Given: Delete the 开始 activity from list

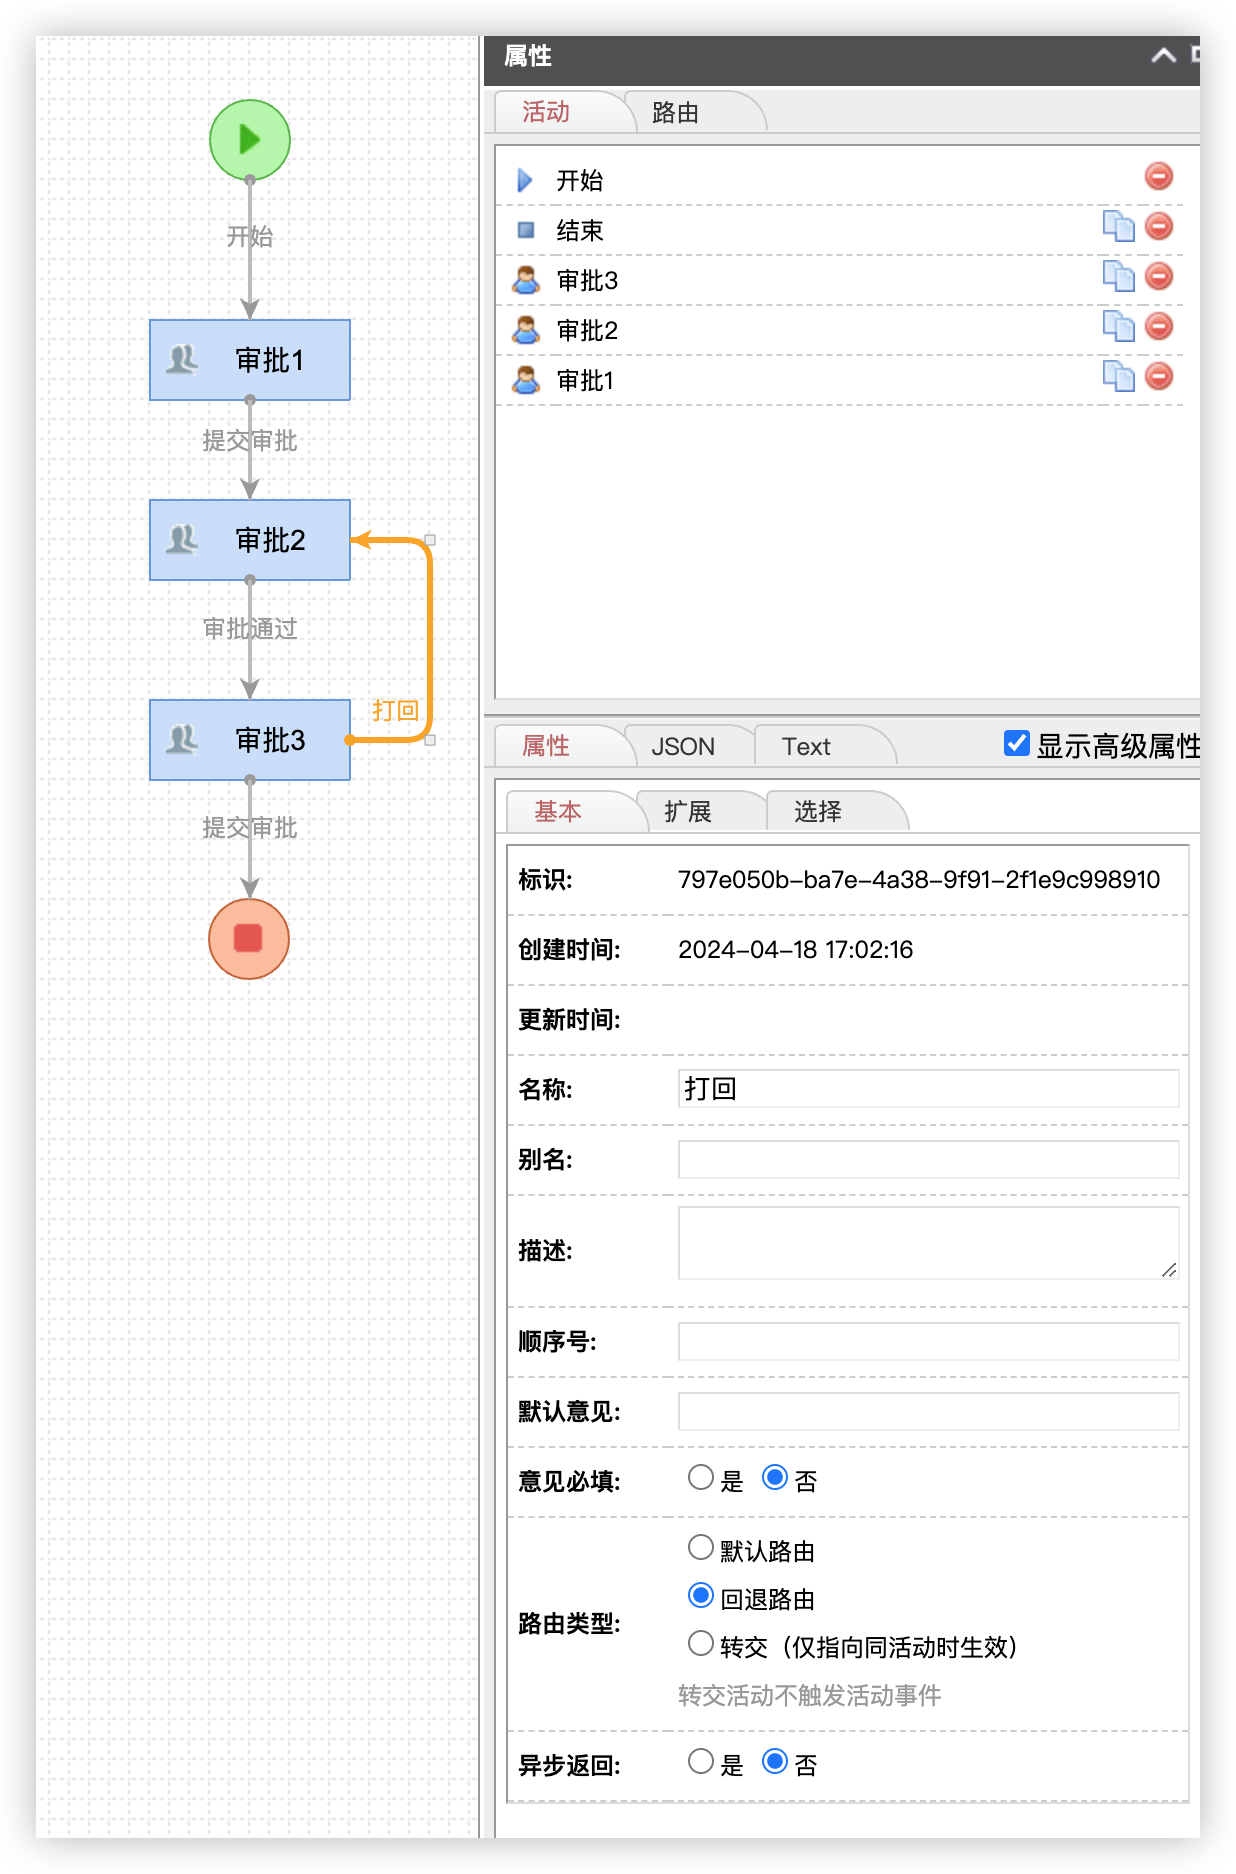Looking at the screenshot, I should [x=1159, y=177].
